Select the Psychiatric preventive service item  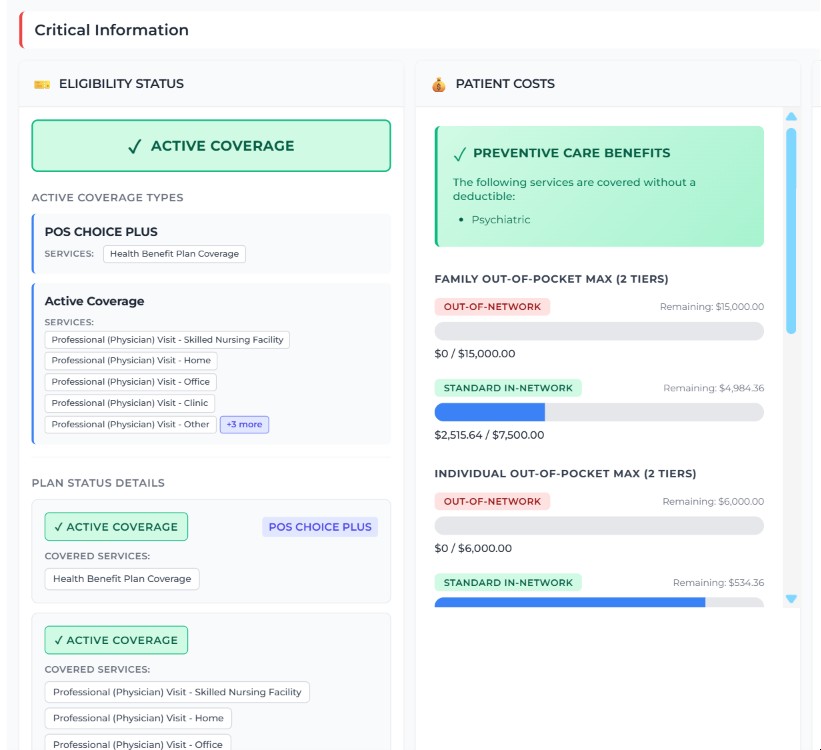[501, 220]
